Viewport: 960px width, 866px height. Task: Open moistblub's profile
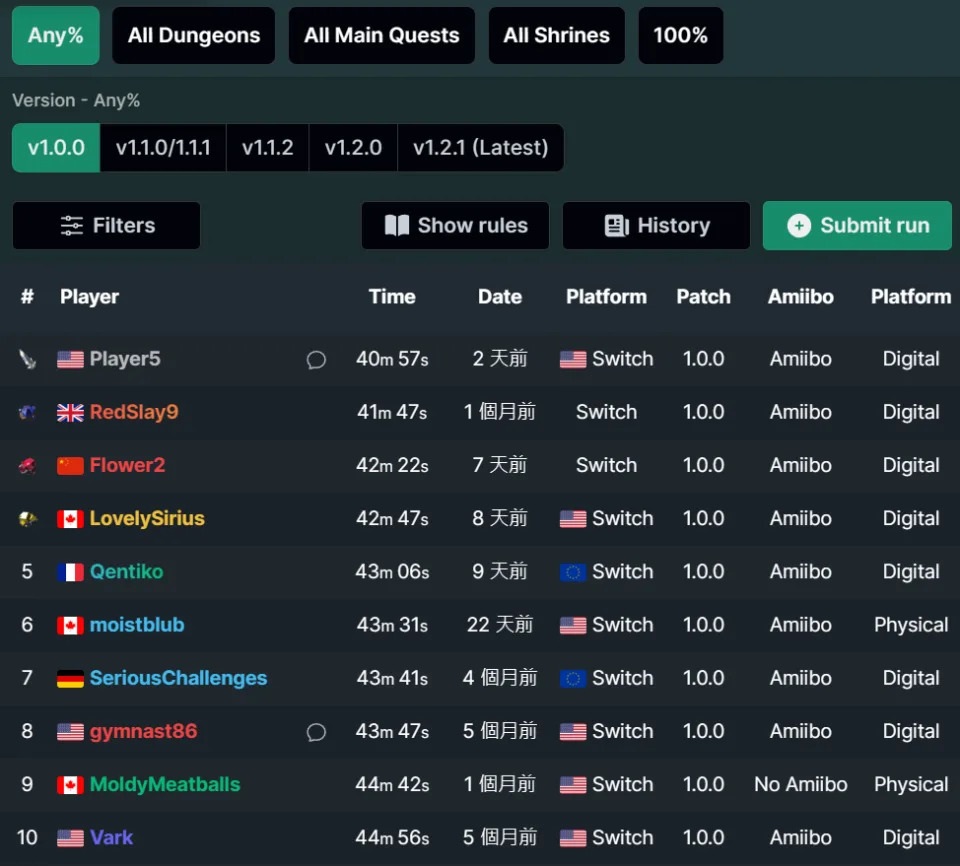pos(137,625)
